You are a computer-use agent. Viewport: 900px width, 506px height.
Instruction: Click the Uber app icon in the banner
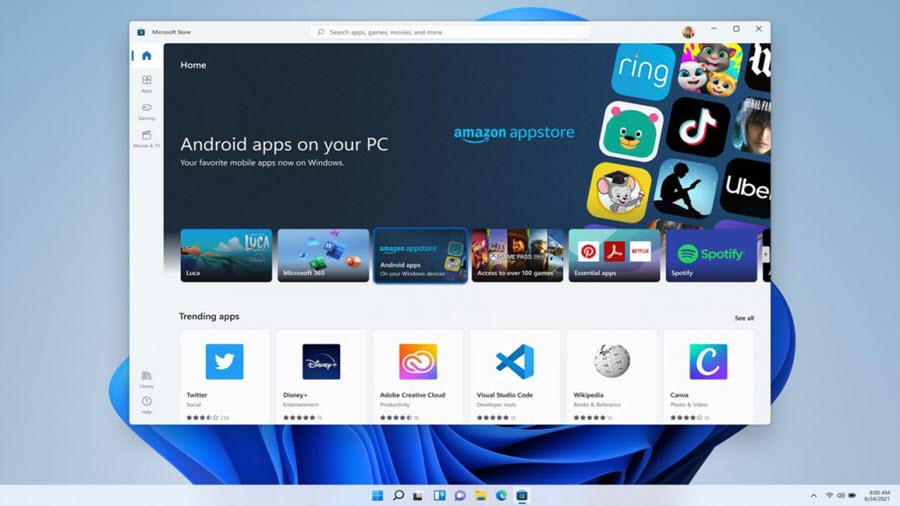click(746, 188)
